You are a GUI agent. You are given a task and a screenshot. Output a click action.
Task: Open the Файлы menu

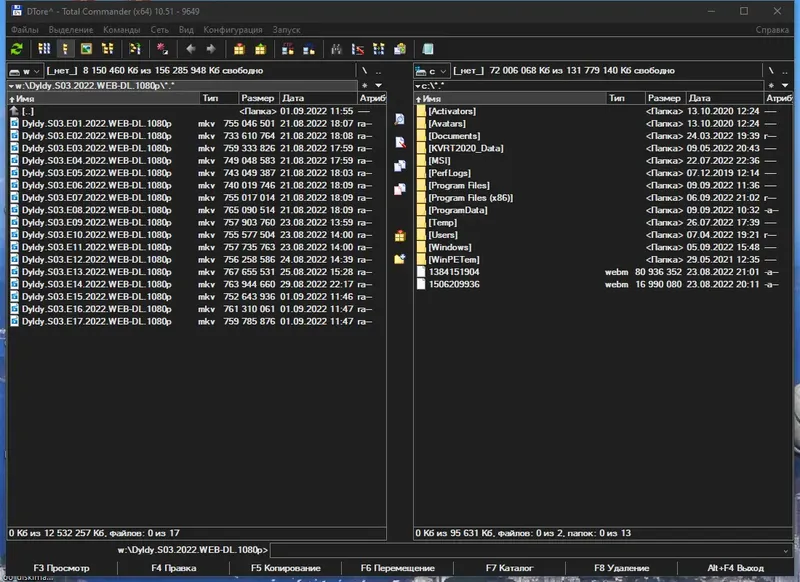(x=24, y=30)
